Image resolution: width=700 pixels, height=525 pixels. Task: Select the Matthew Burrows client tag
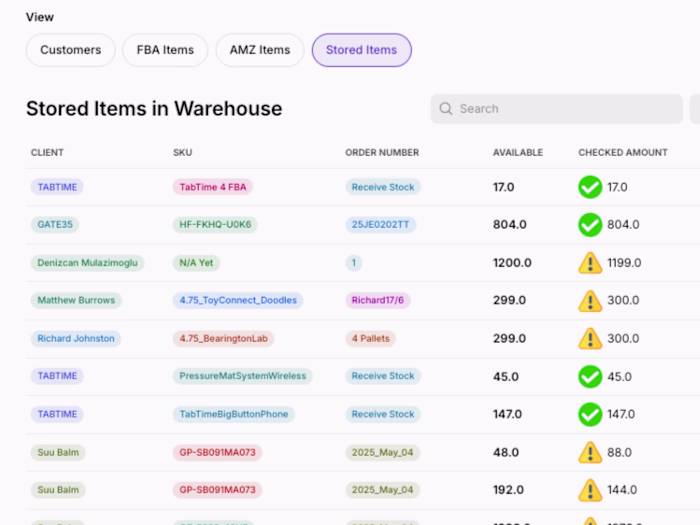(x=76, y=300)
